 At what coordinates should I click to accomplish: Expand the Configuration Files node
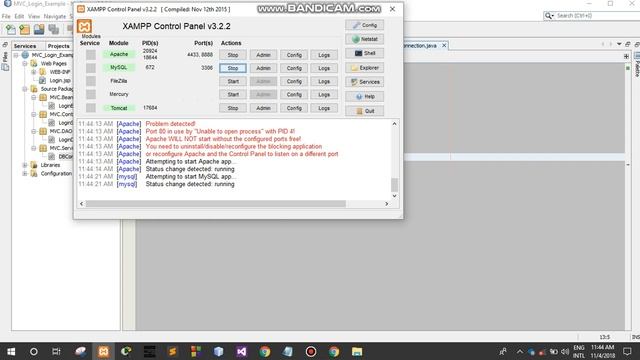[x=25, y=173]
